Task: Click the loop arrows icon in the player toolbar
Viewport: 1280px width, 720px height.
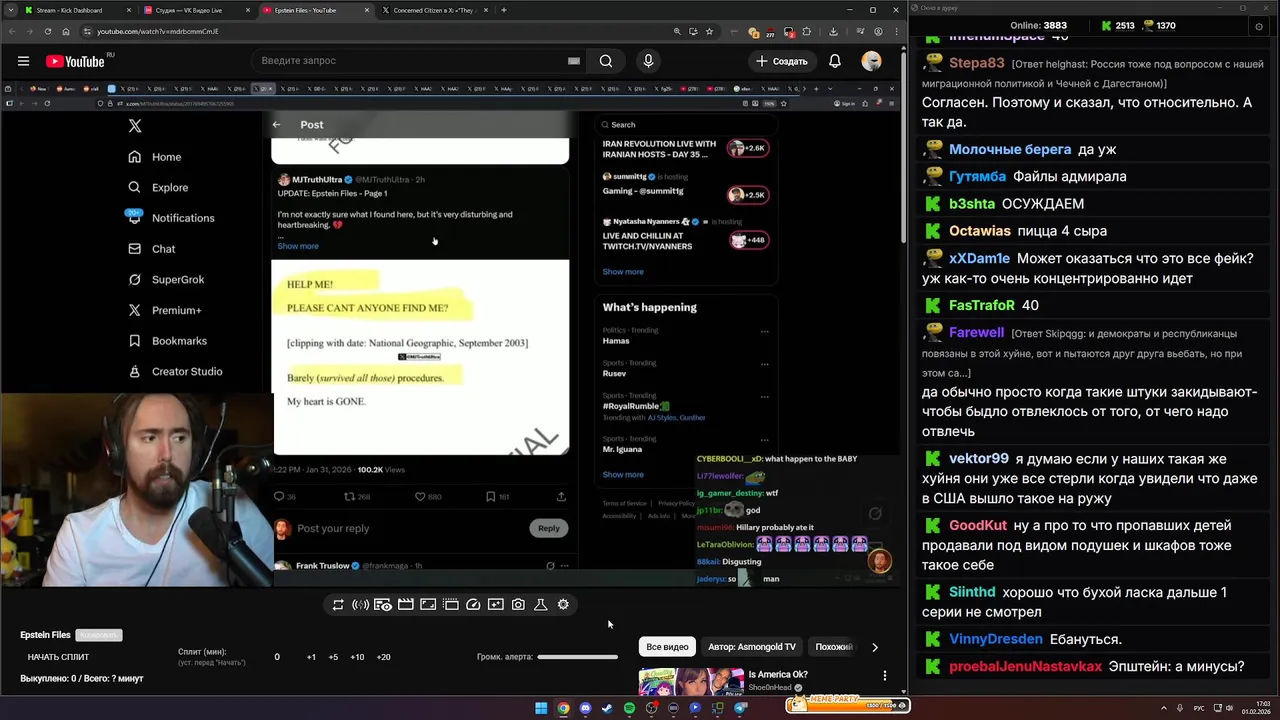Action: 338,605
